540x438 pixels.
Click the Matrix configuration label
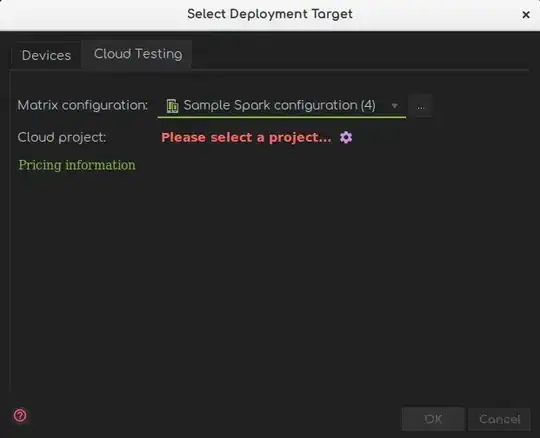coord(83,105)
